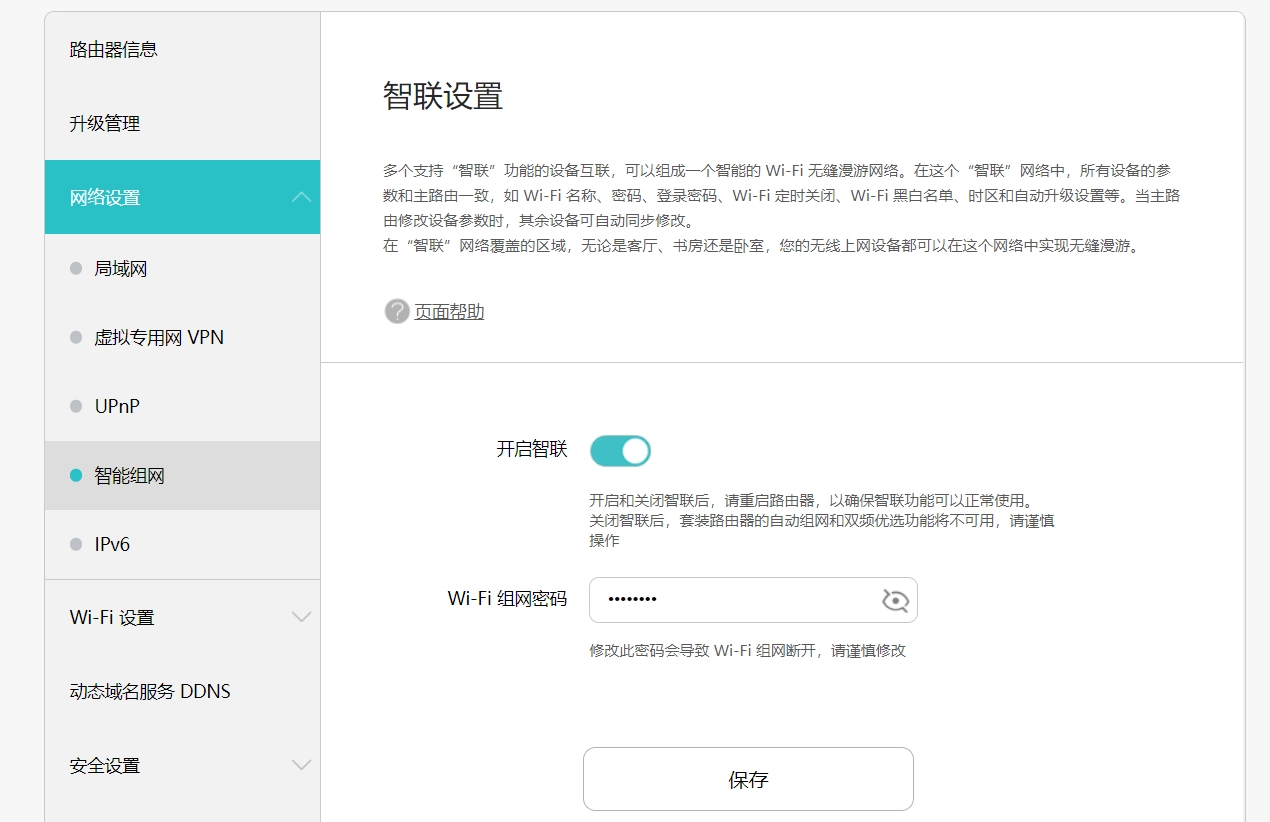The height and width of the screenshot is (822, 1270).
Task: Turn off the 开启智联 switch
Action: pyautogui.click(x=620, y=451)
